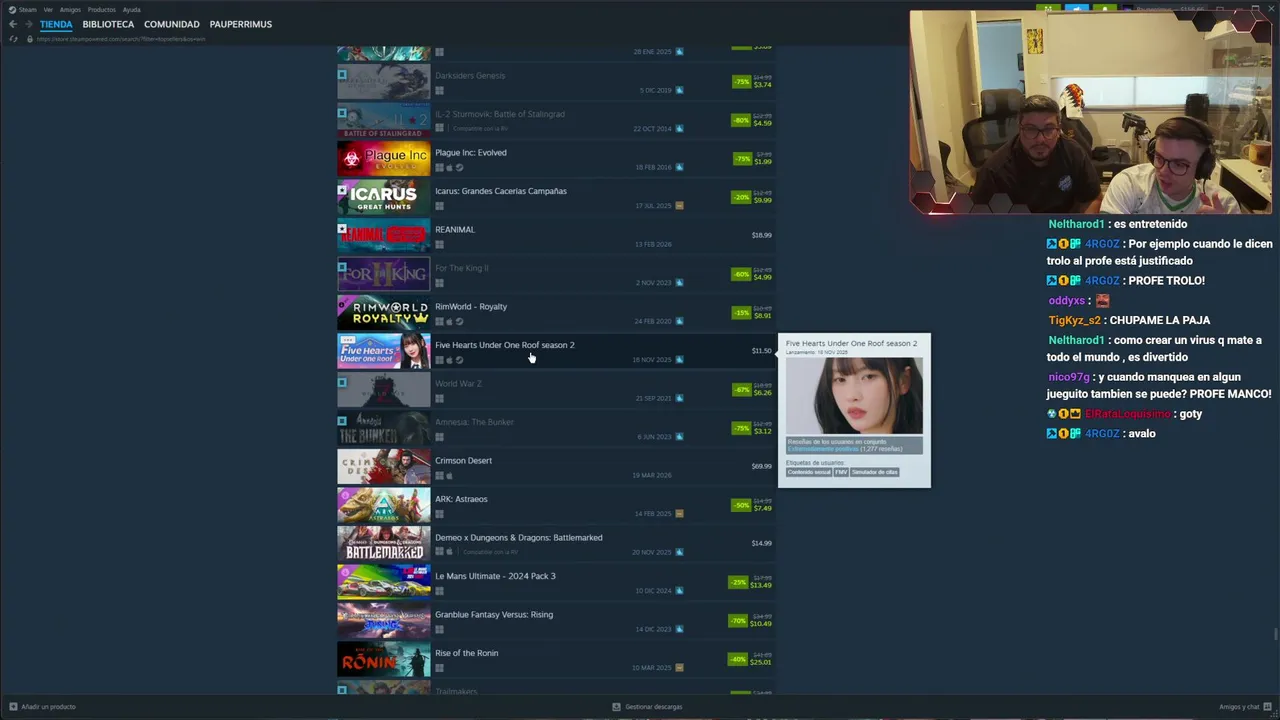Open the Crimson Desert listing
Image resolution: width=1280 pixels, height=720 pixels.
[x=556, y=467]
